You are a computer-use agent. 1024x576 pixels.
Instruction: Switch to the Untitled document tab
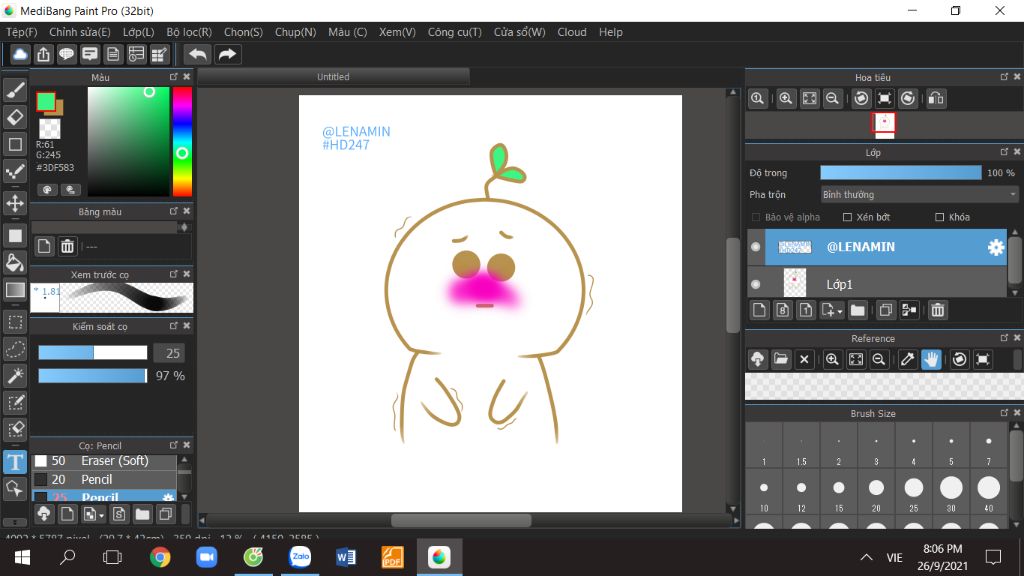point(333,77)
